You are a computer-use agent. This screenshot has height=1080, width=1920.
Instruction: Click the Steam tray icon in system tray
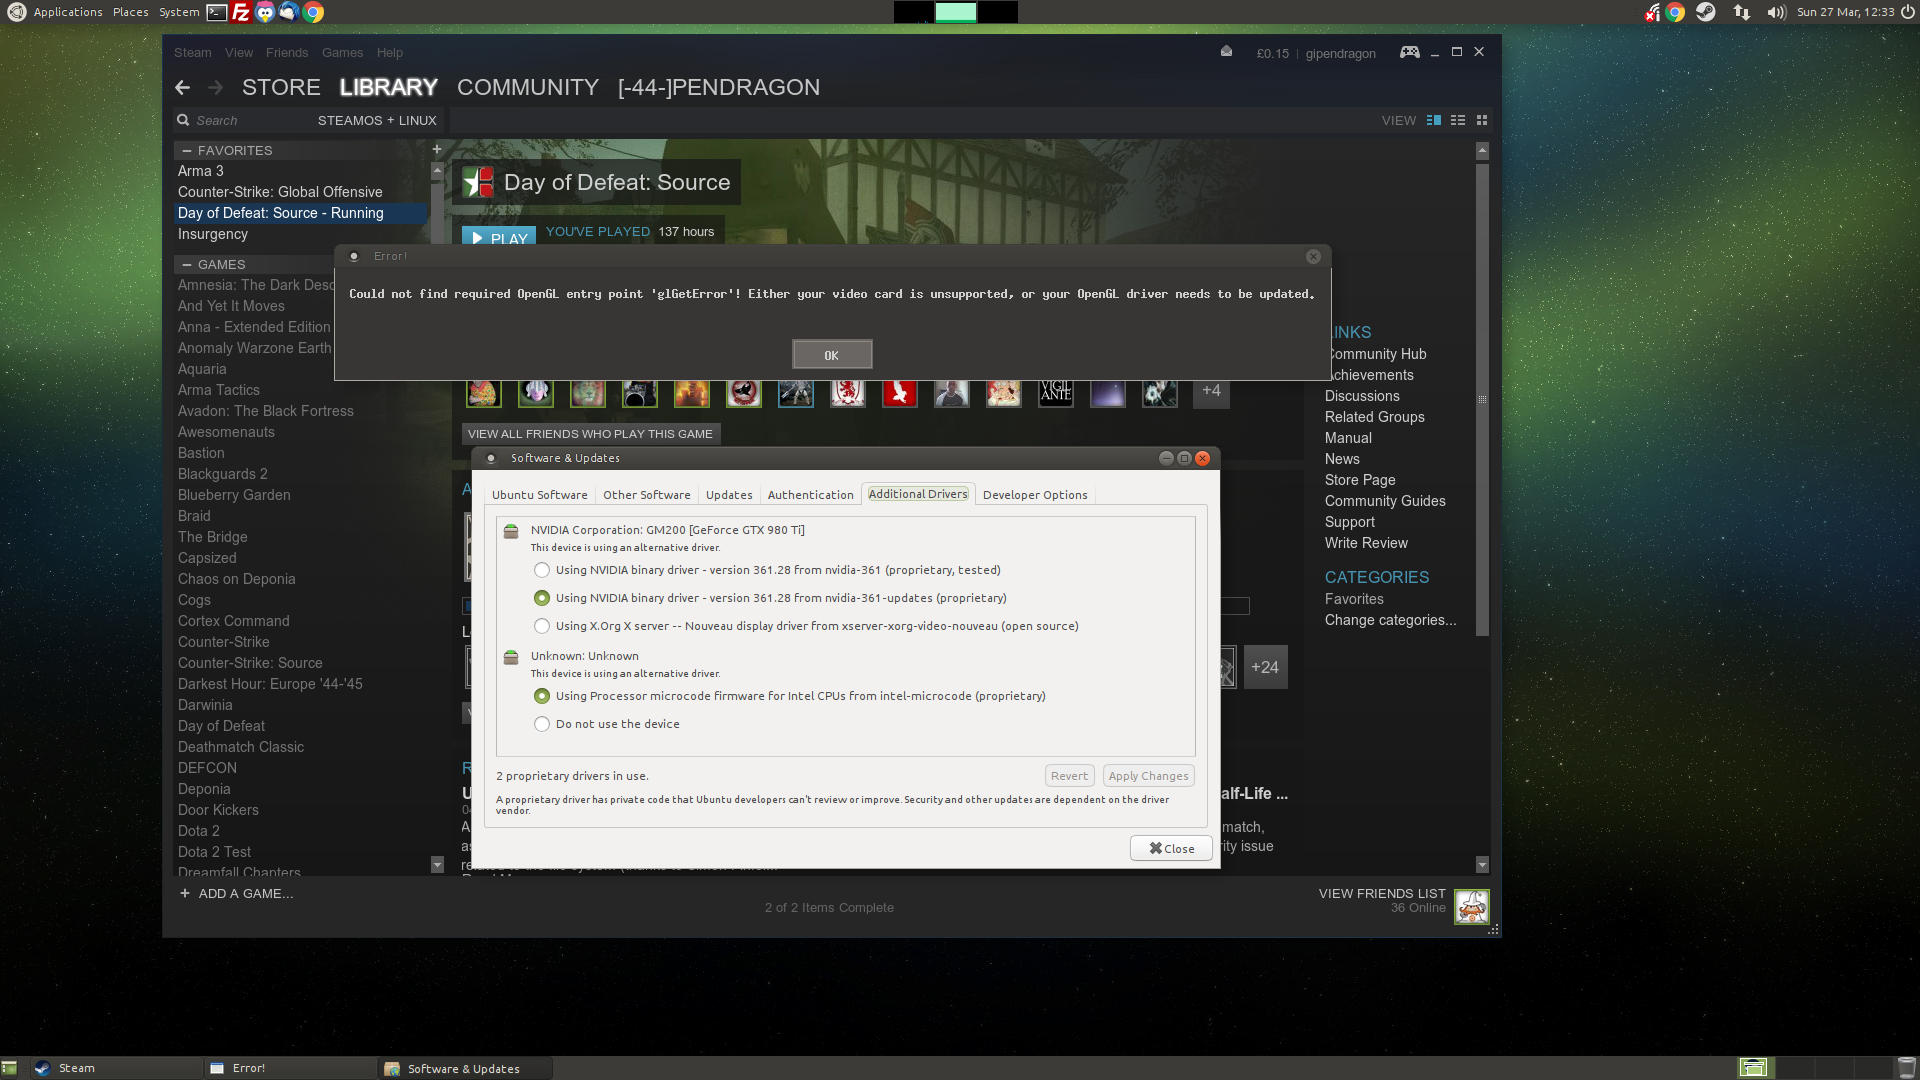coord(1706,12)
